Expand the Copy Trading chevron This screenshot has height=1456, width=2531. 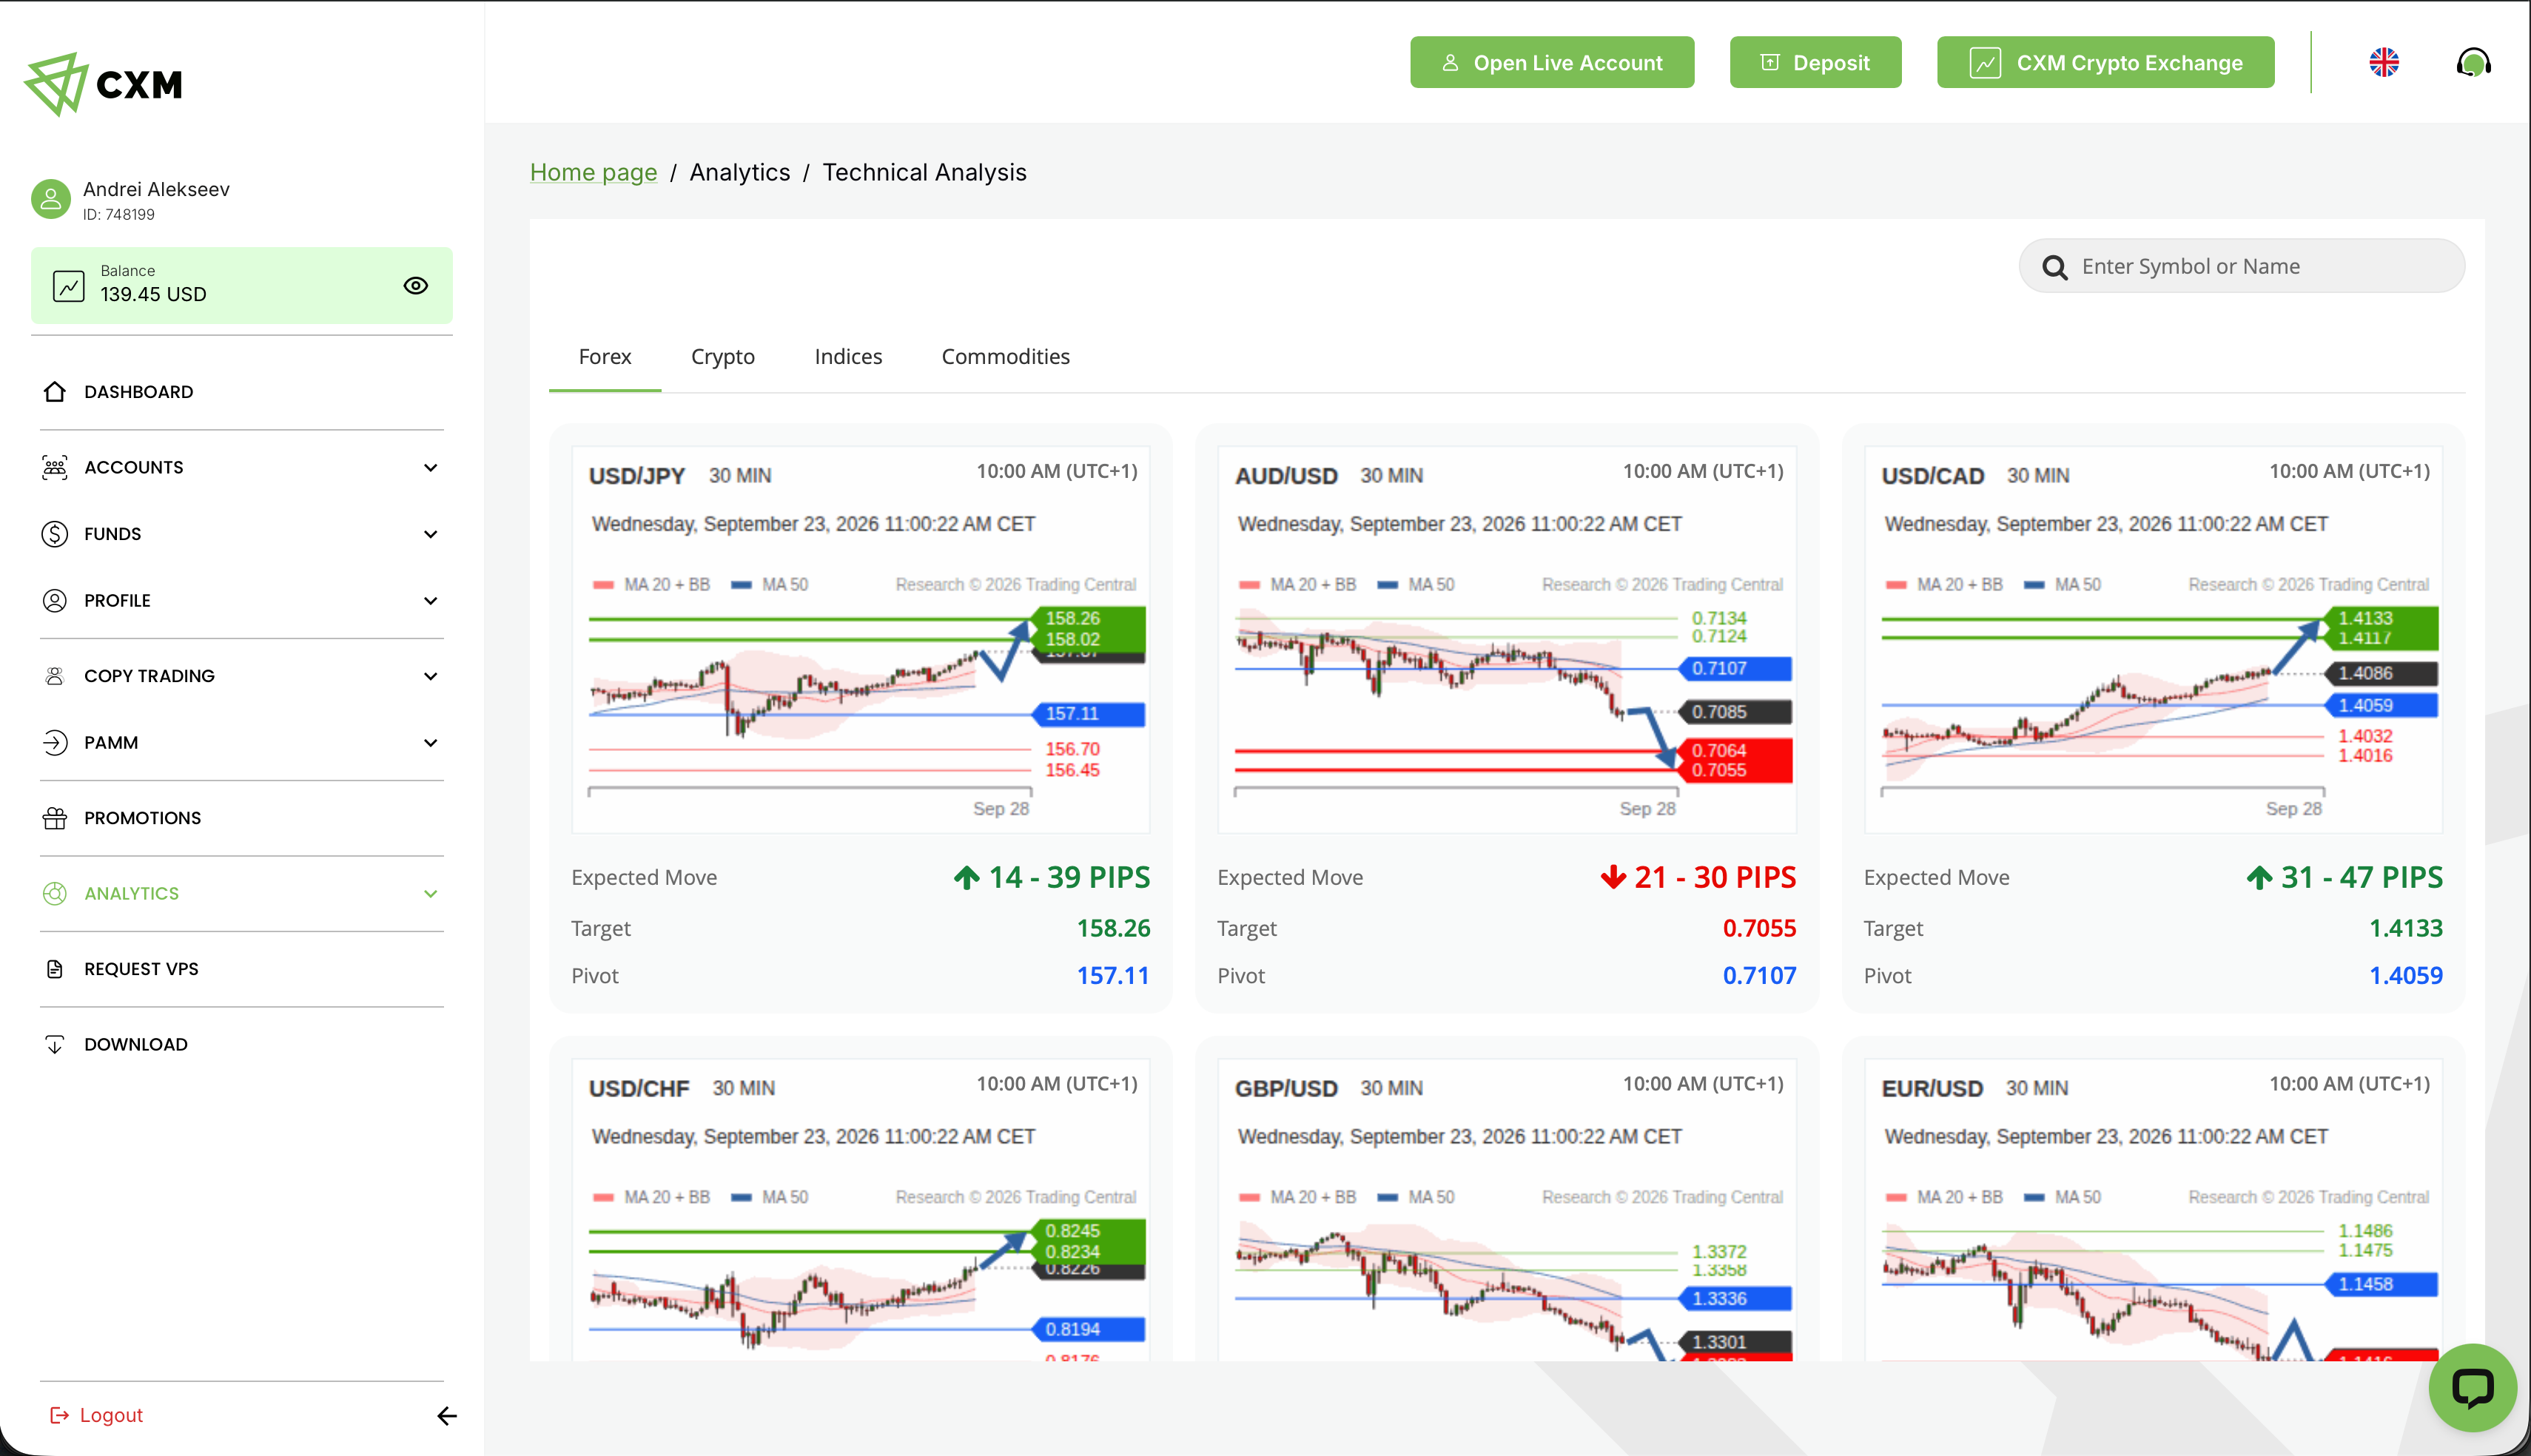tap(431, 676)
